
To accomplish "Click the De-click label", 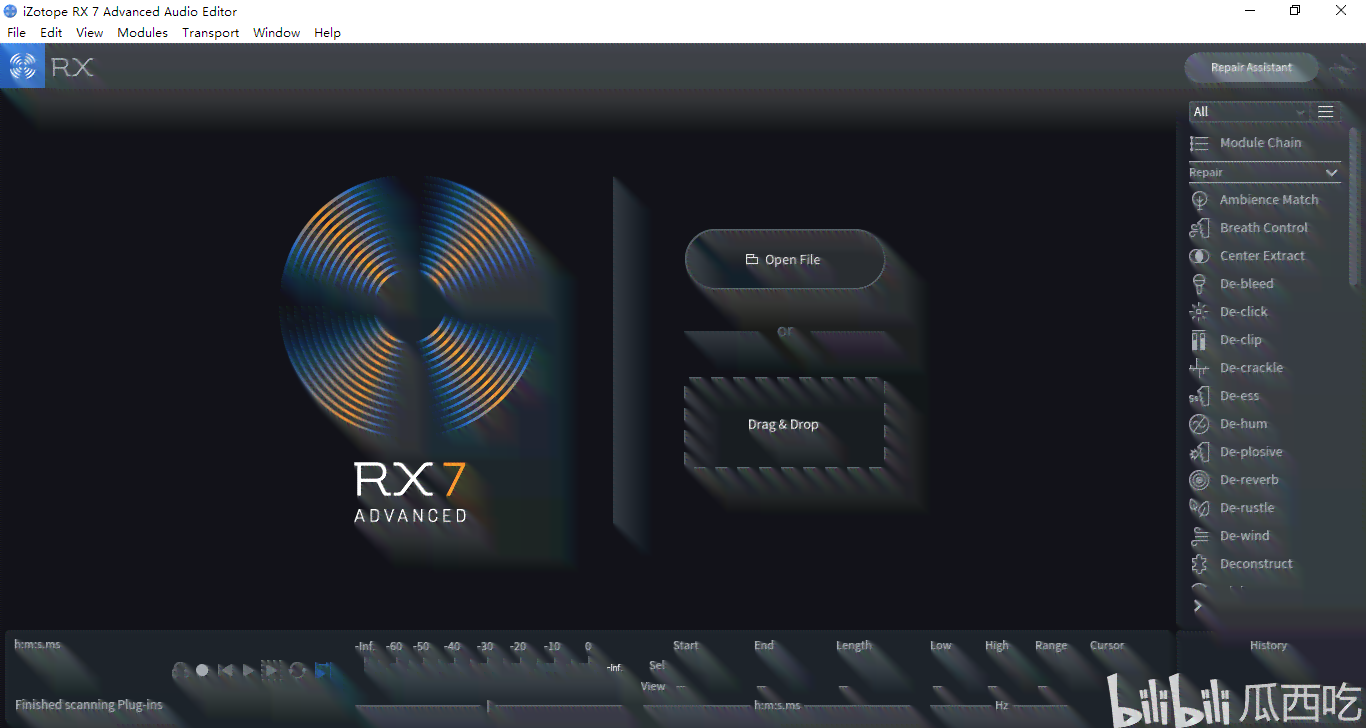I will (x=1244, y=312).
